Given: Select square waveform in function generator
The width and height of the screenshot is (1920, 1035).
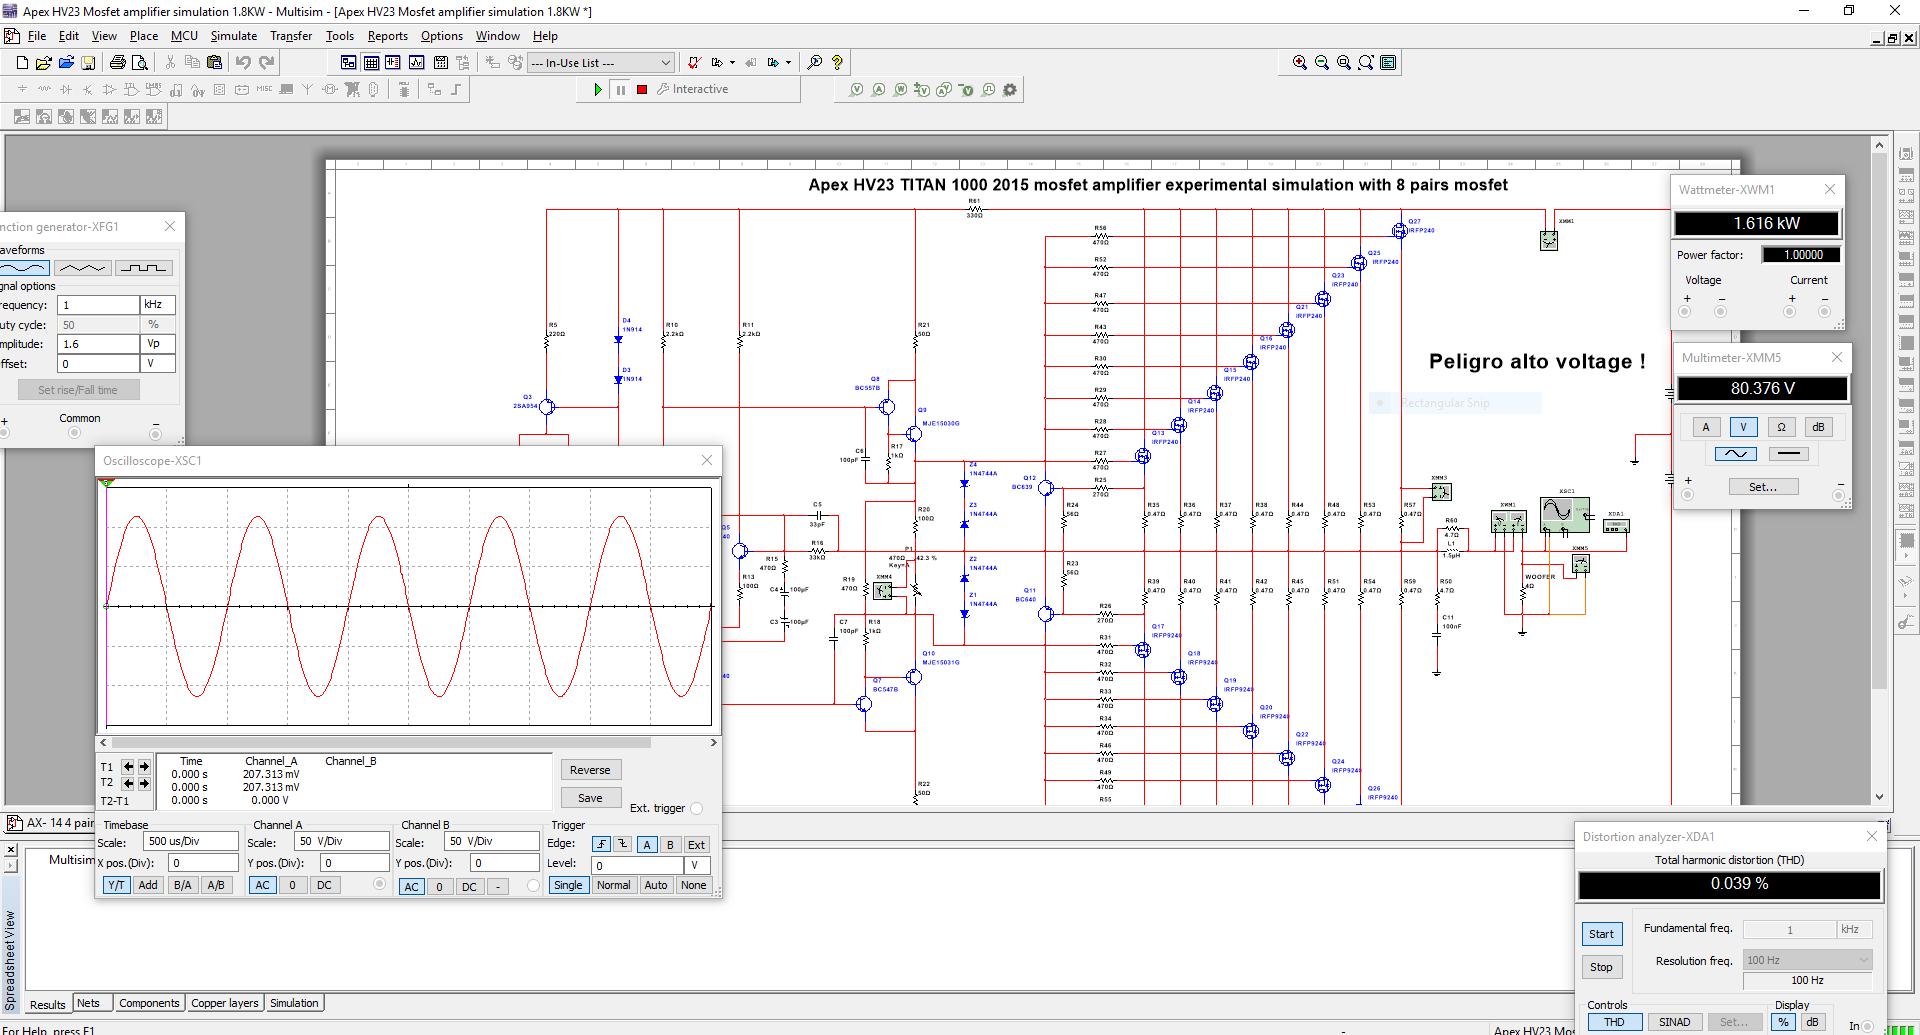Looking at the screenshot, I should pos(144,268).
